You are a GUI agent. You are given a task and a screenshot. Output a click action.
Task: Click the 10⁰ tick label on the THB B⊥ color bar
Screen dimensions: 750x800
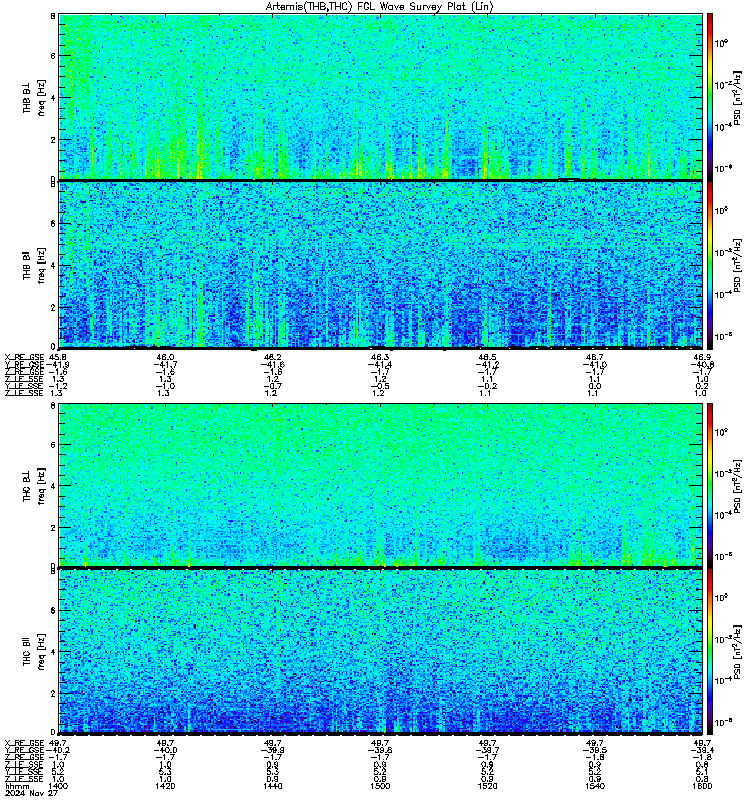coord(721,43)
